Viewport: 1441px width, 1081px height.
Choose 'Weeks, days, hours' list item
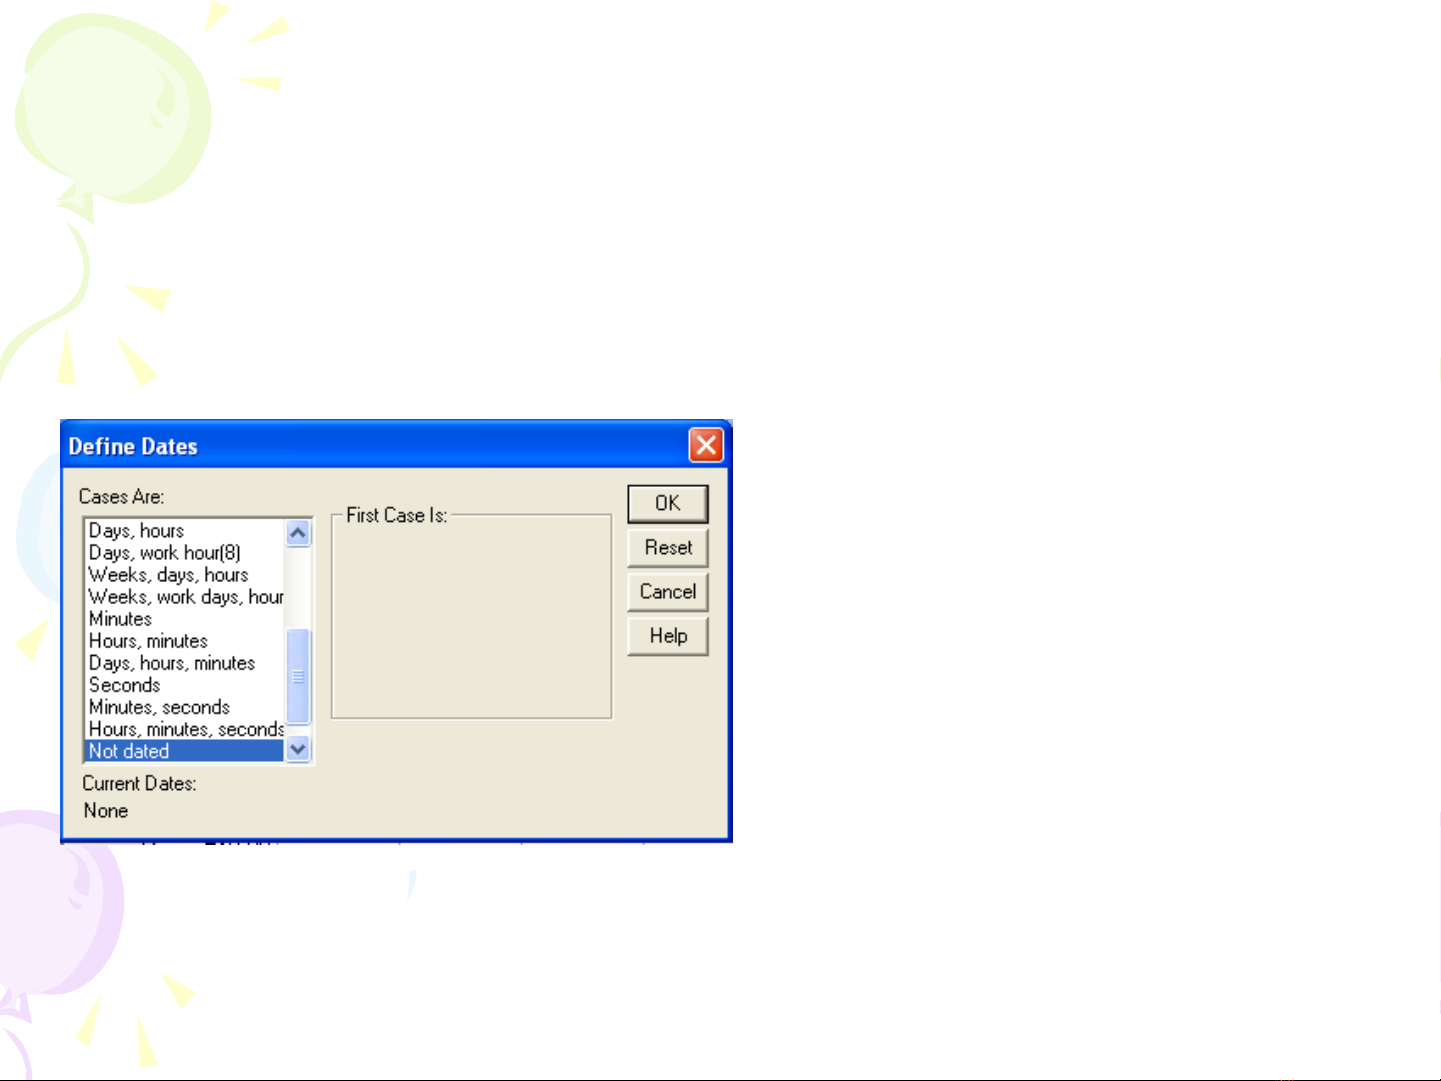pos(168,575)
